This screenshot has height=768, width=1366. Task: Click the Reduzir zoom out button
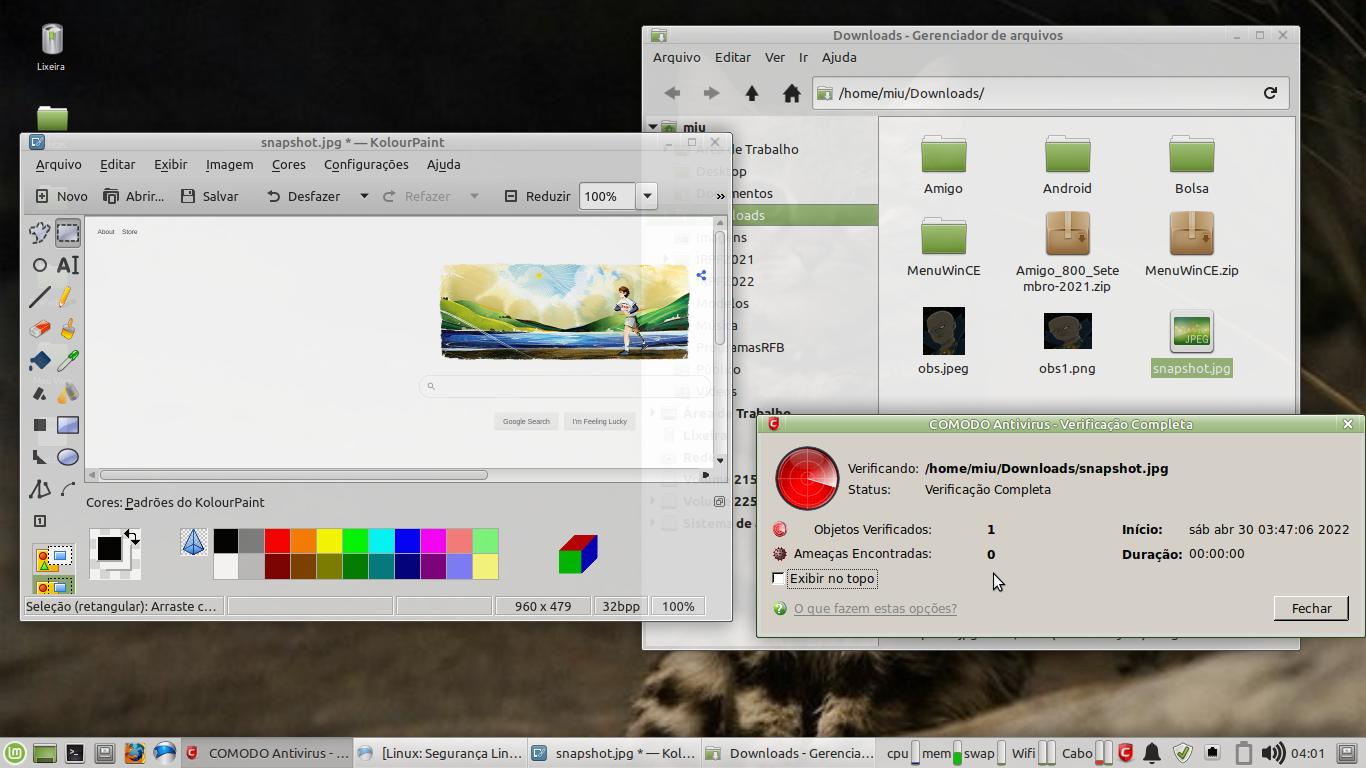[537, 196]
